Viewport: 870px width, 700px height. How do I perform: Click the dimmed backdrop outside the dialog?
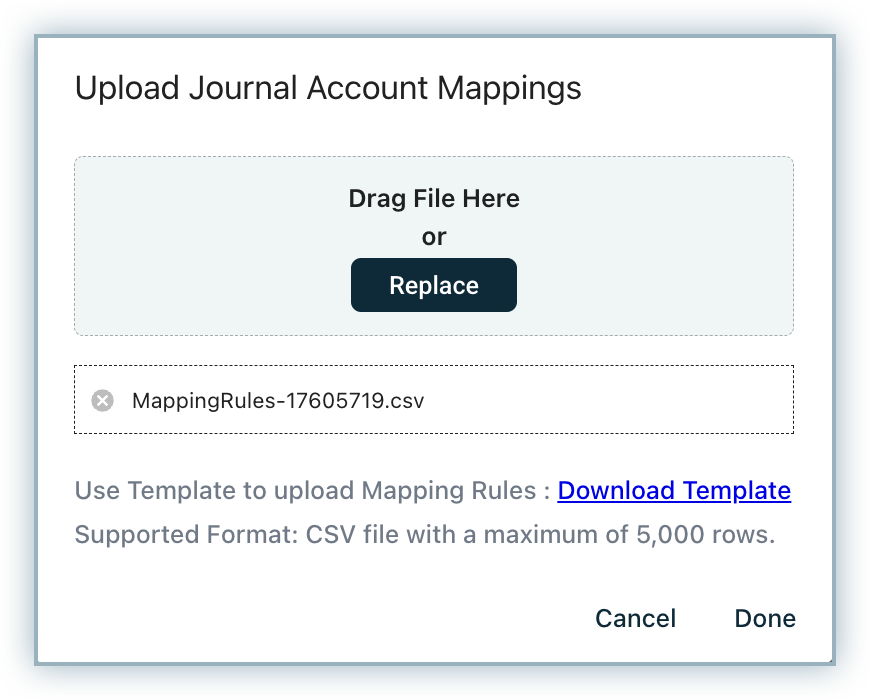[x=18, y=350]
